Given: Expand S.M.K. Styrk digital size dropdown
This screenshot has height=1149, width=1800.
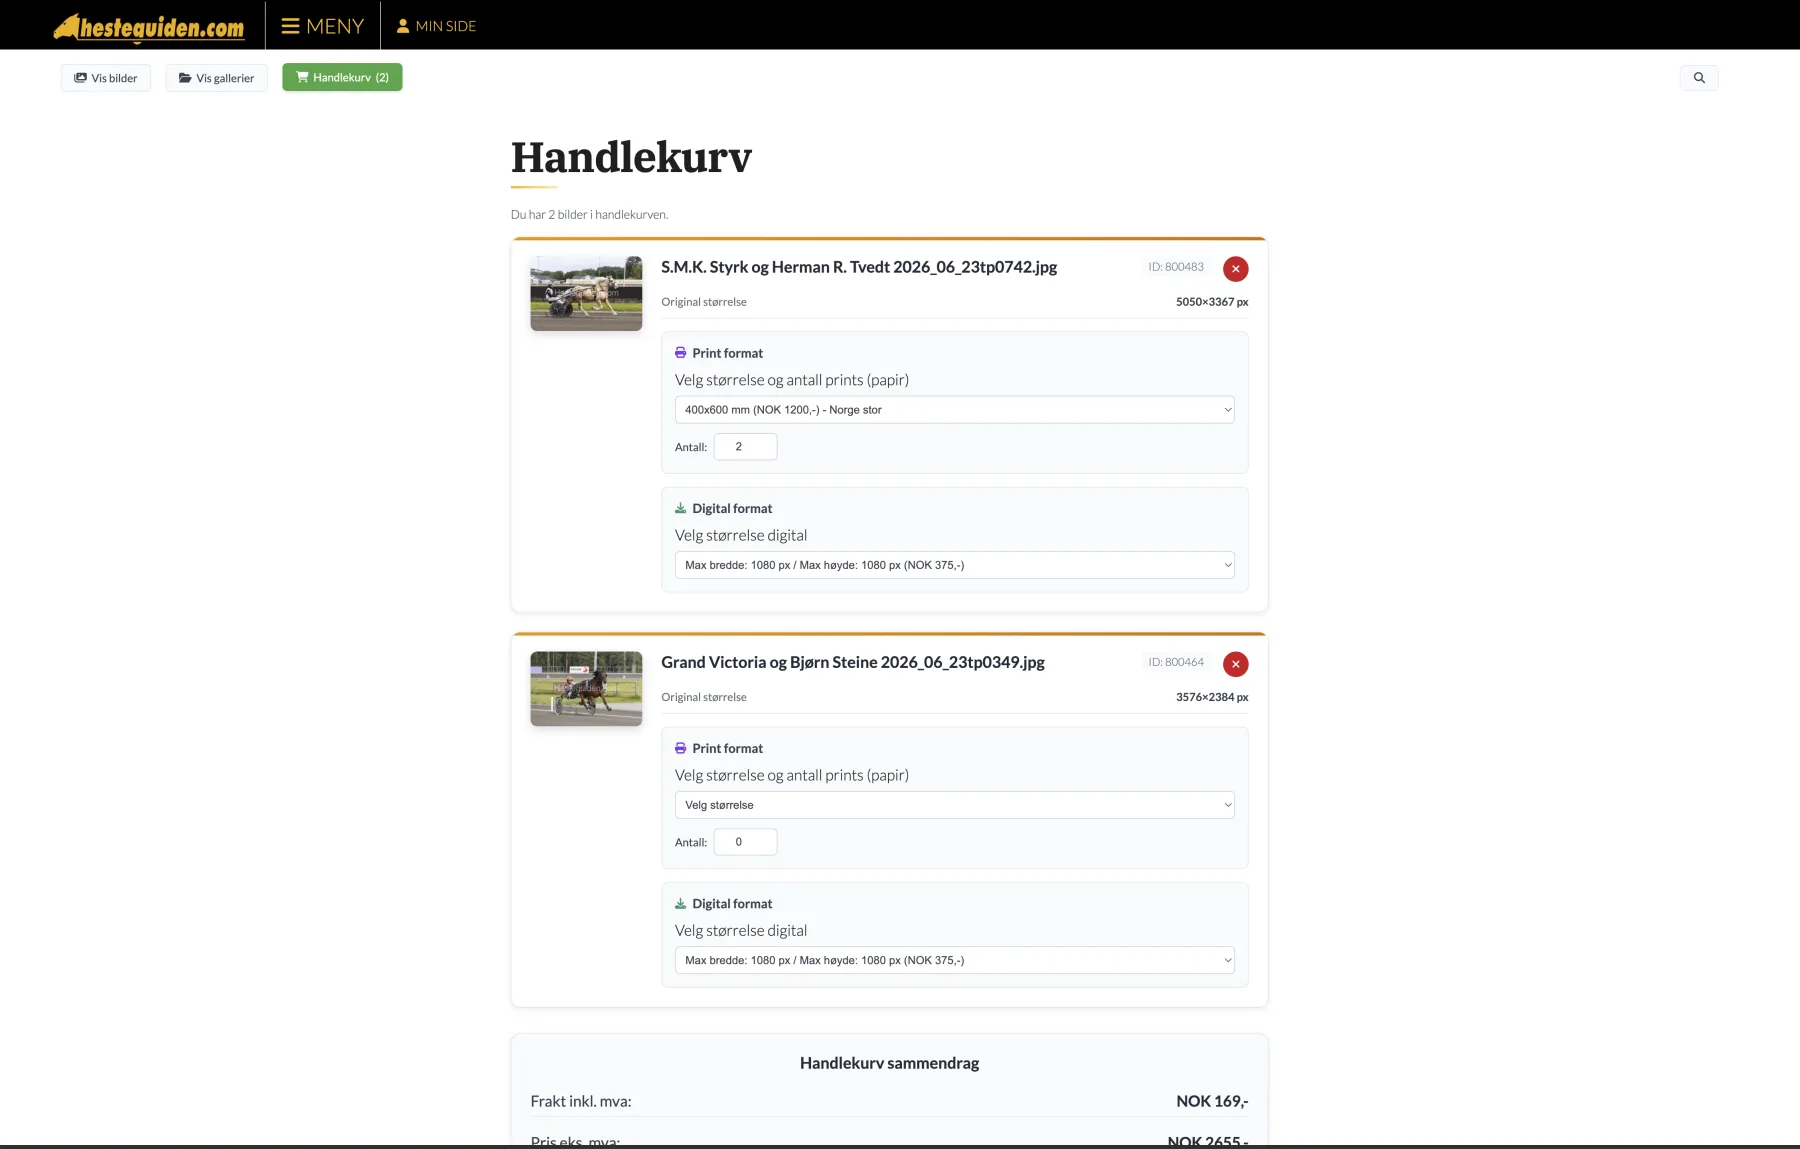Looking at the screenshot, I should pos(954,565).
